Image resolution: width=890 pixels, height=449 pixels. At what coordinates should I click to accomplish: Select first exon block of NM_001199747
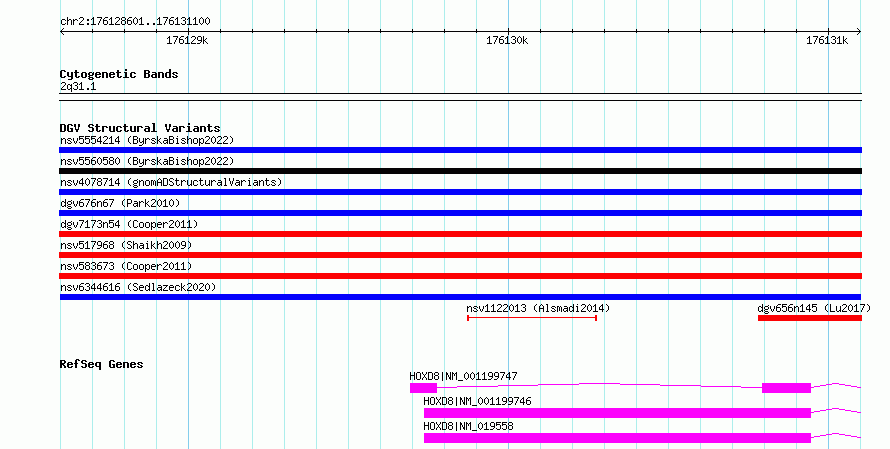(423, 388)
